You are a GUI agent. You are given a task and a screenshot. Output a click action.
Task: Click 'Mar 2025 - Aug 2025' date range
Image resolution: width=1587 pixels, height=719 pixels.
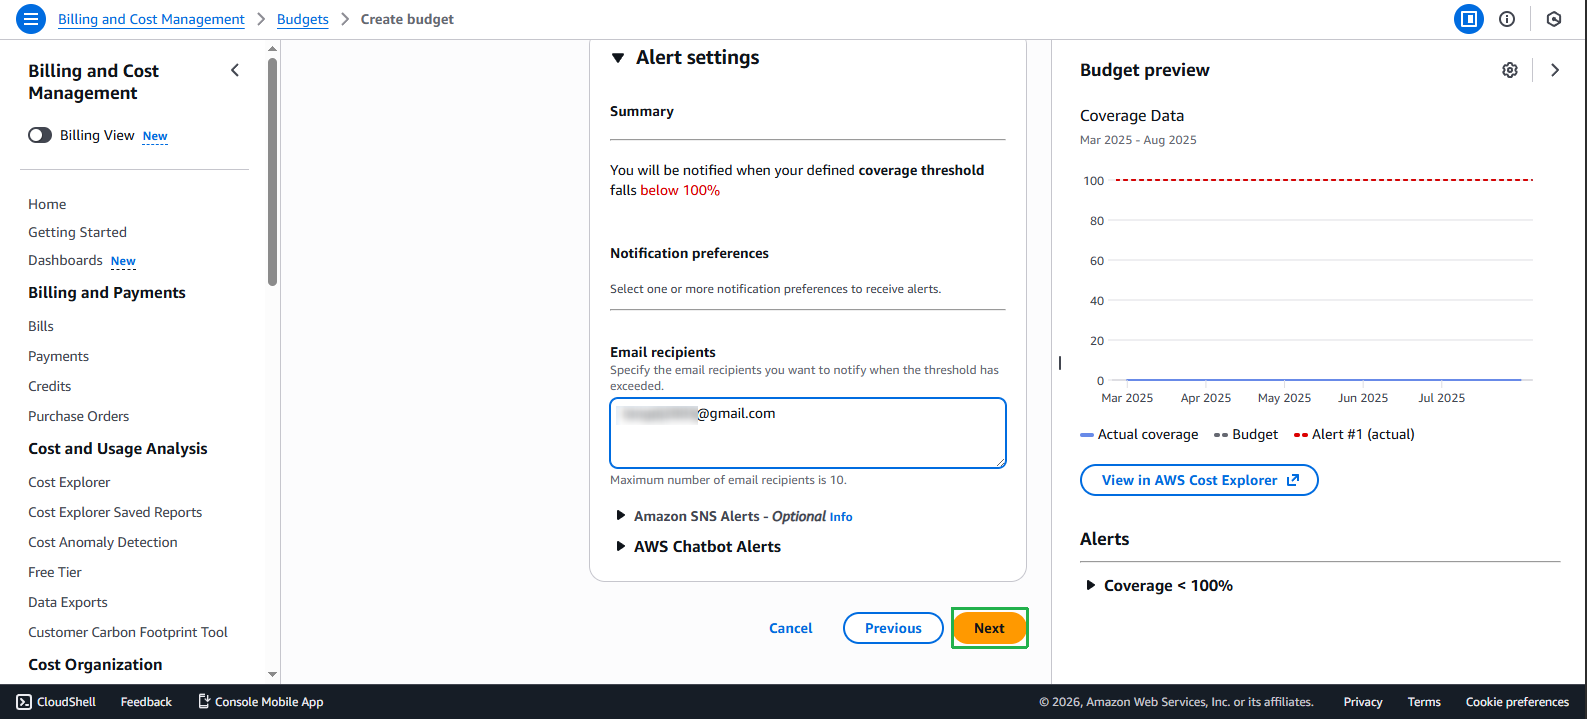1138,140
